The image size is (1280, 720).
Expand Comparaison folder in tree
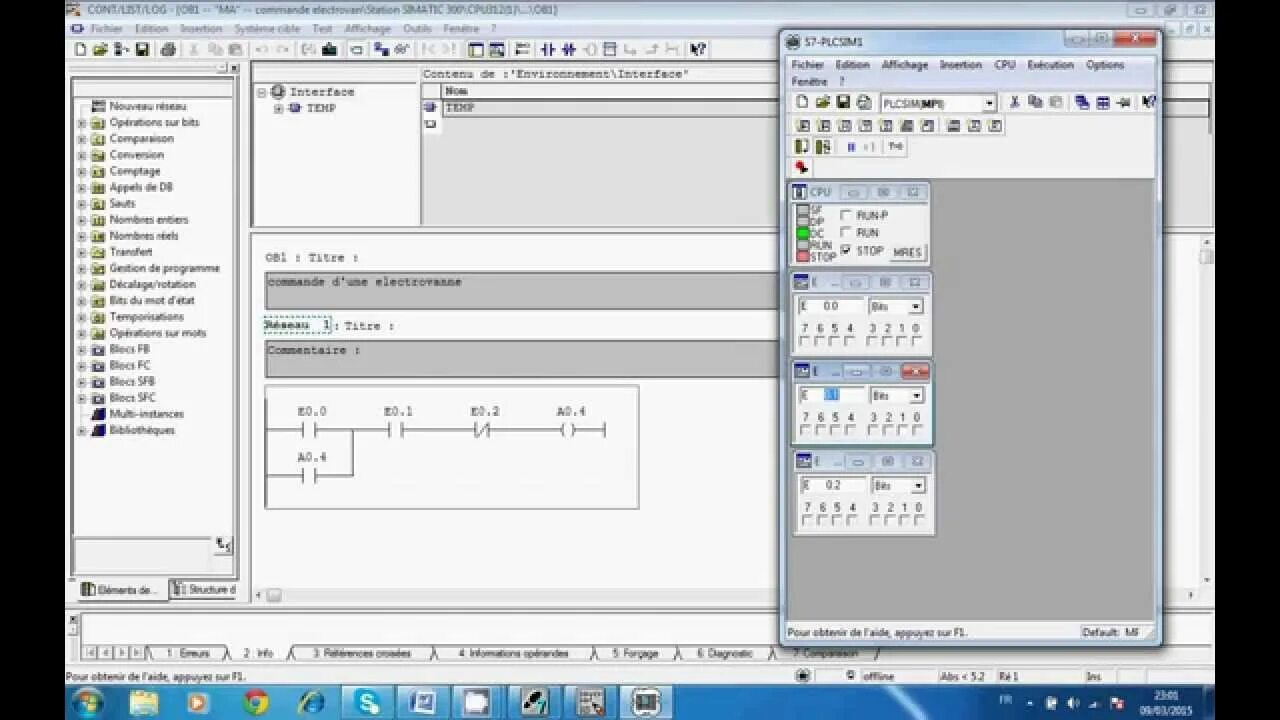[82, 139]
